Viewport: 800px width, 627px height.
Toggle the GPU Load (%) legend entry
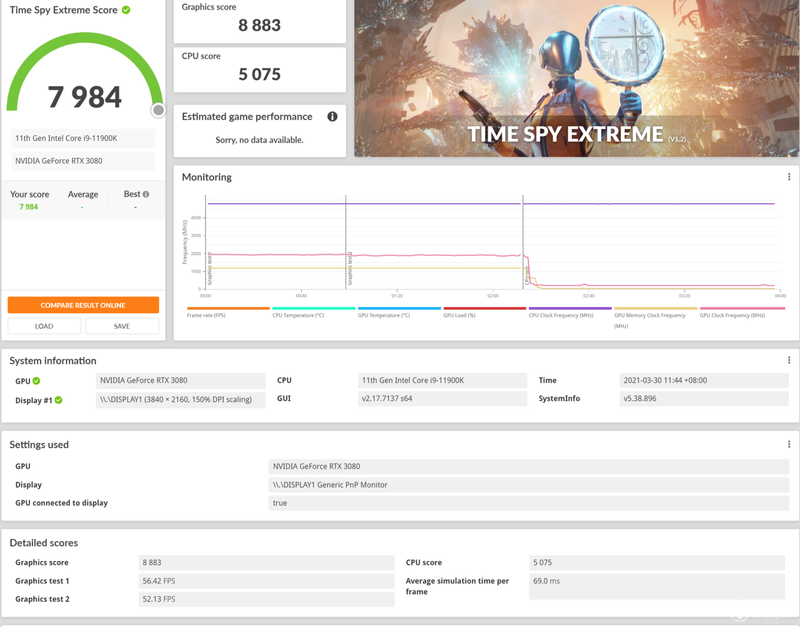point(485,312)
